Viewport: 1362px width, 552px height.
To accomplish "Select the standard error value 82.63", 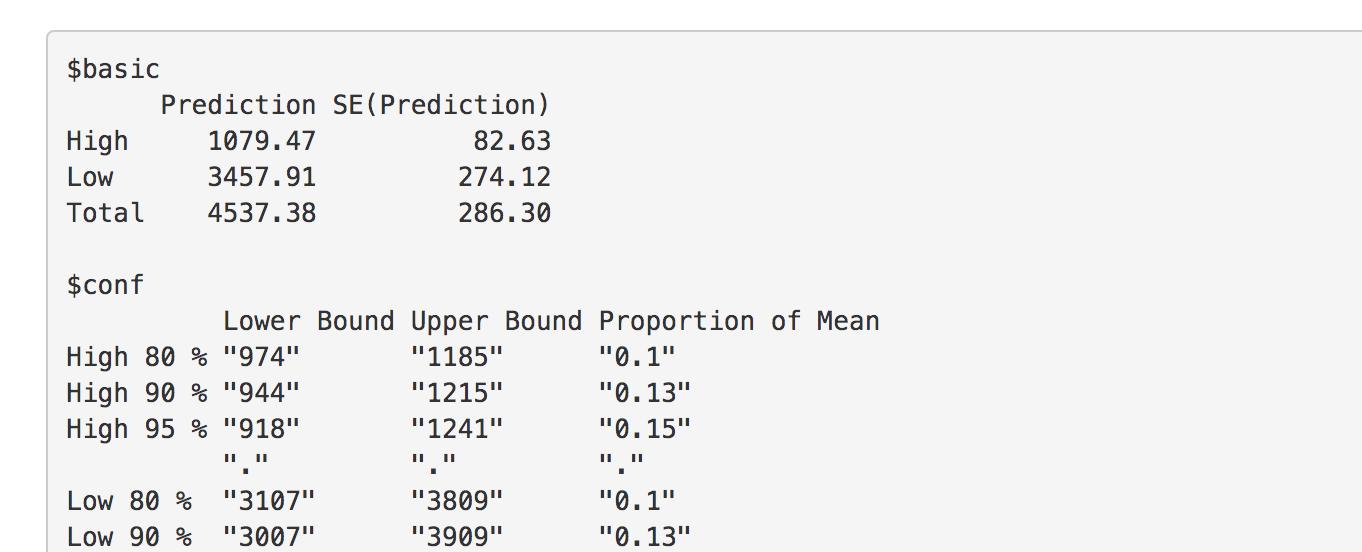I will pos(512,141).
